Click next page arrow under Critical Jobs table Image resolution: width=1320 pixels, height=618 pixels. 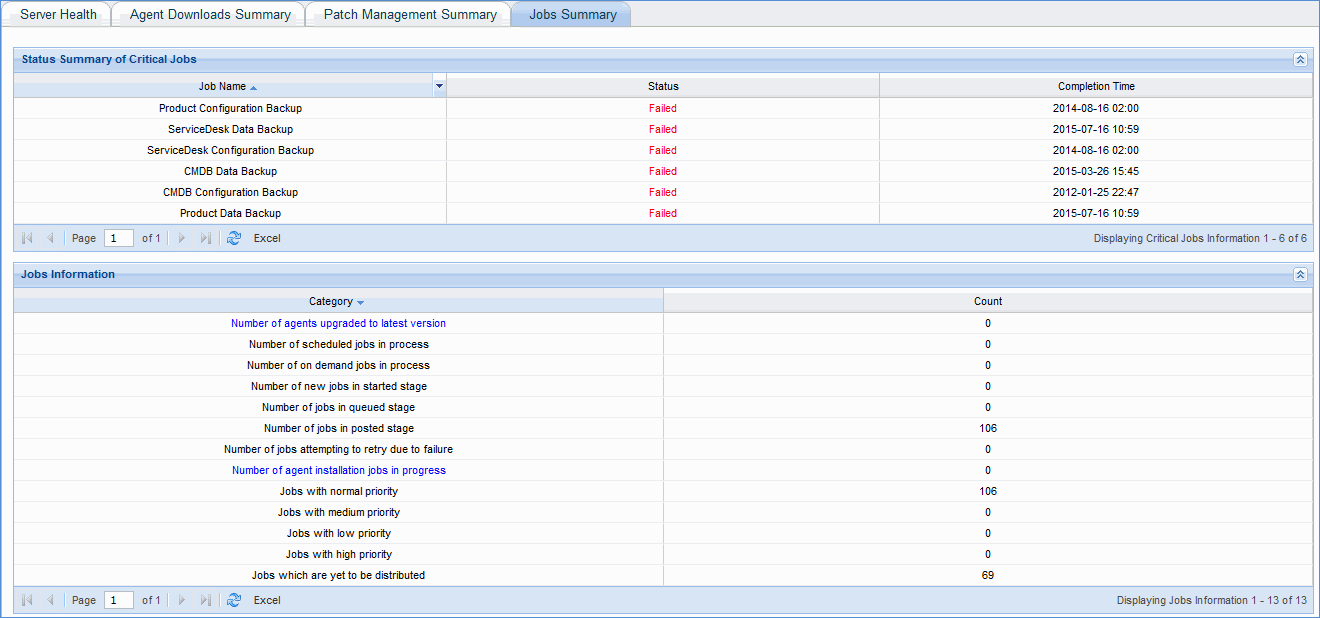click(182, 238)
